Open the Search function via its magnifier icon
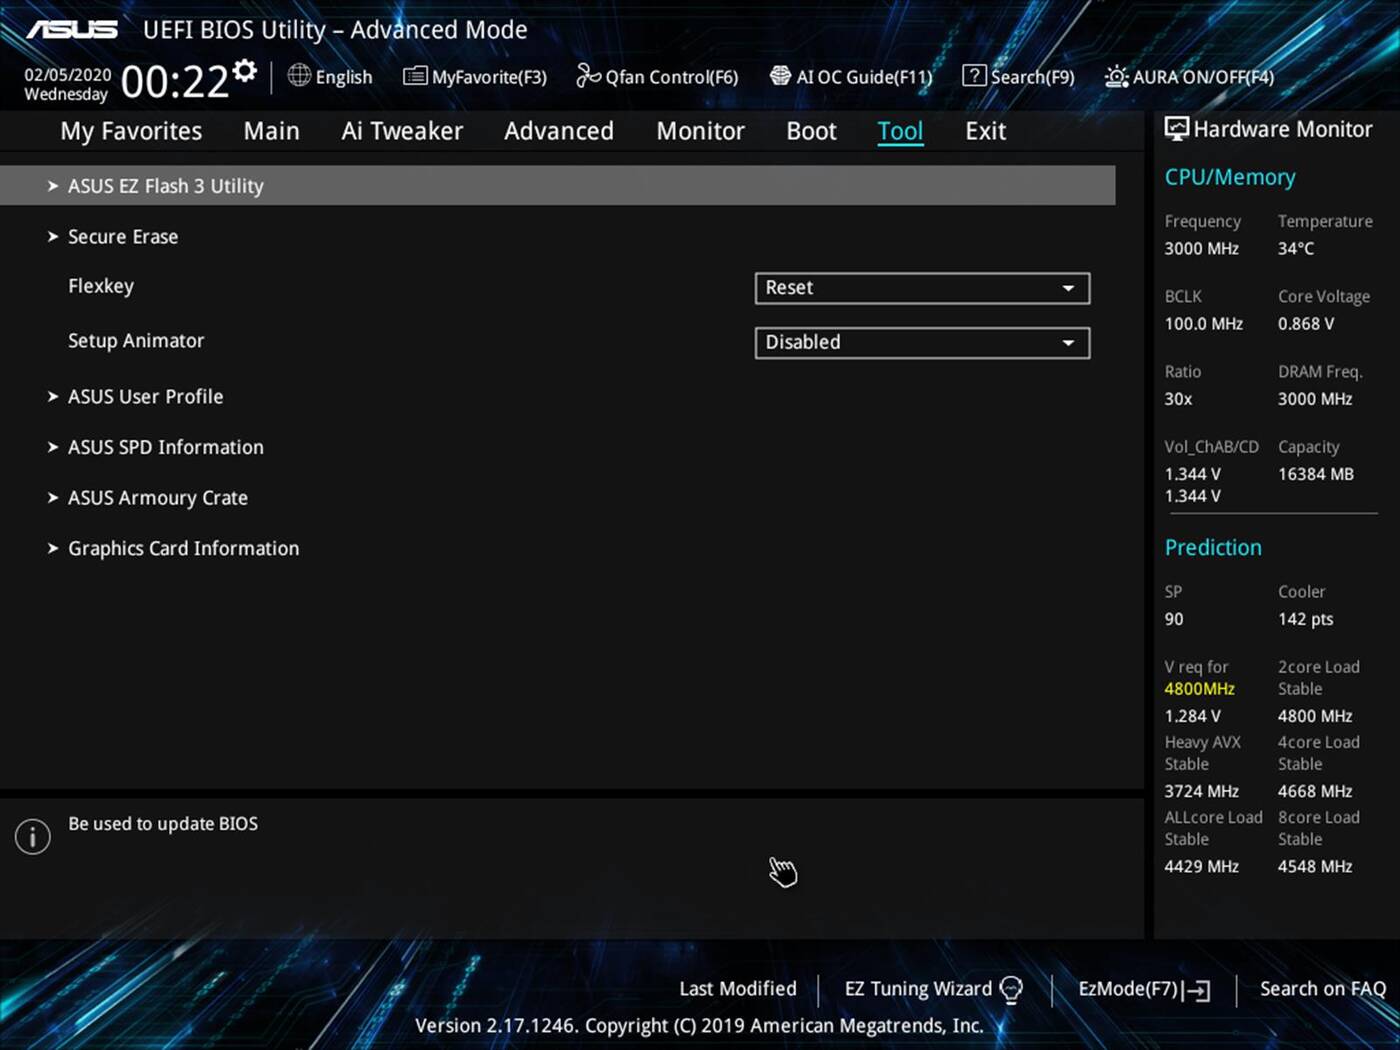Viewport: 1400px width, 1050px height. 972,75
